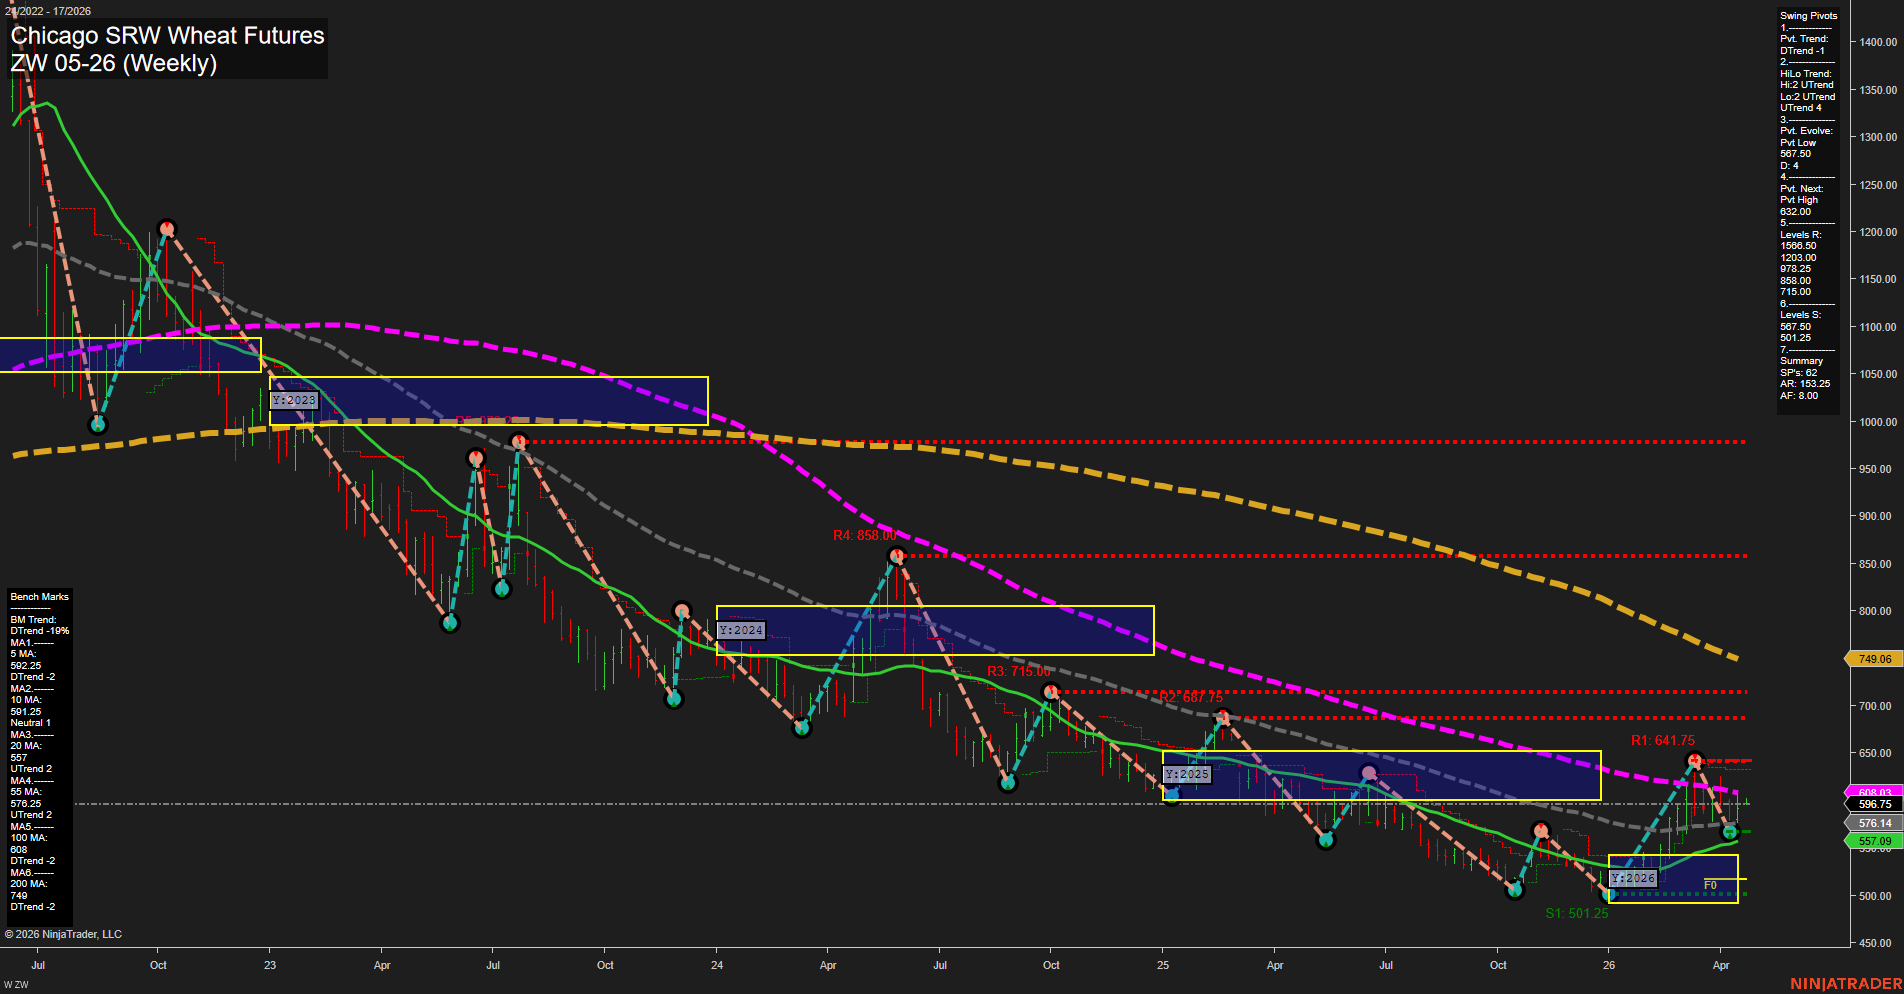Click the pivot high marker at R4 858.00
1904x994 pixels.
point(897,553)
